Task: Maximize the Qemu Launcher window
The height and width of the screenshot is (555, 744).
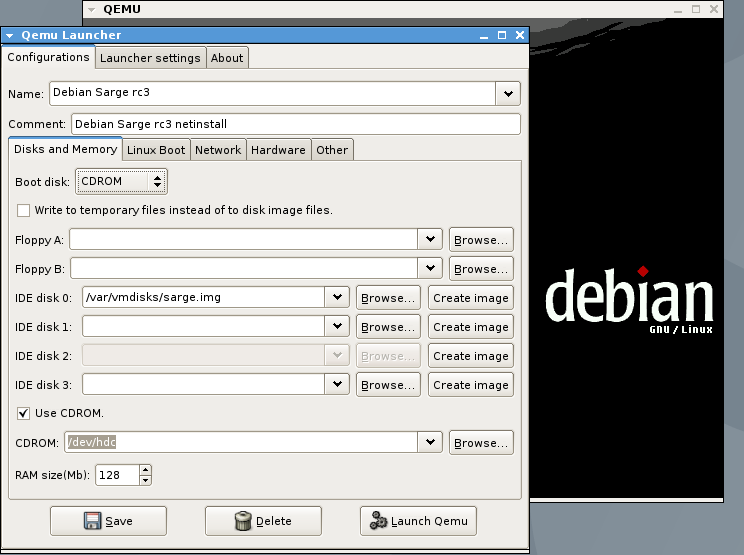Action: pos(502,35)
